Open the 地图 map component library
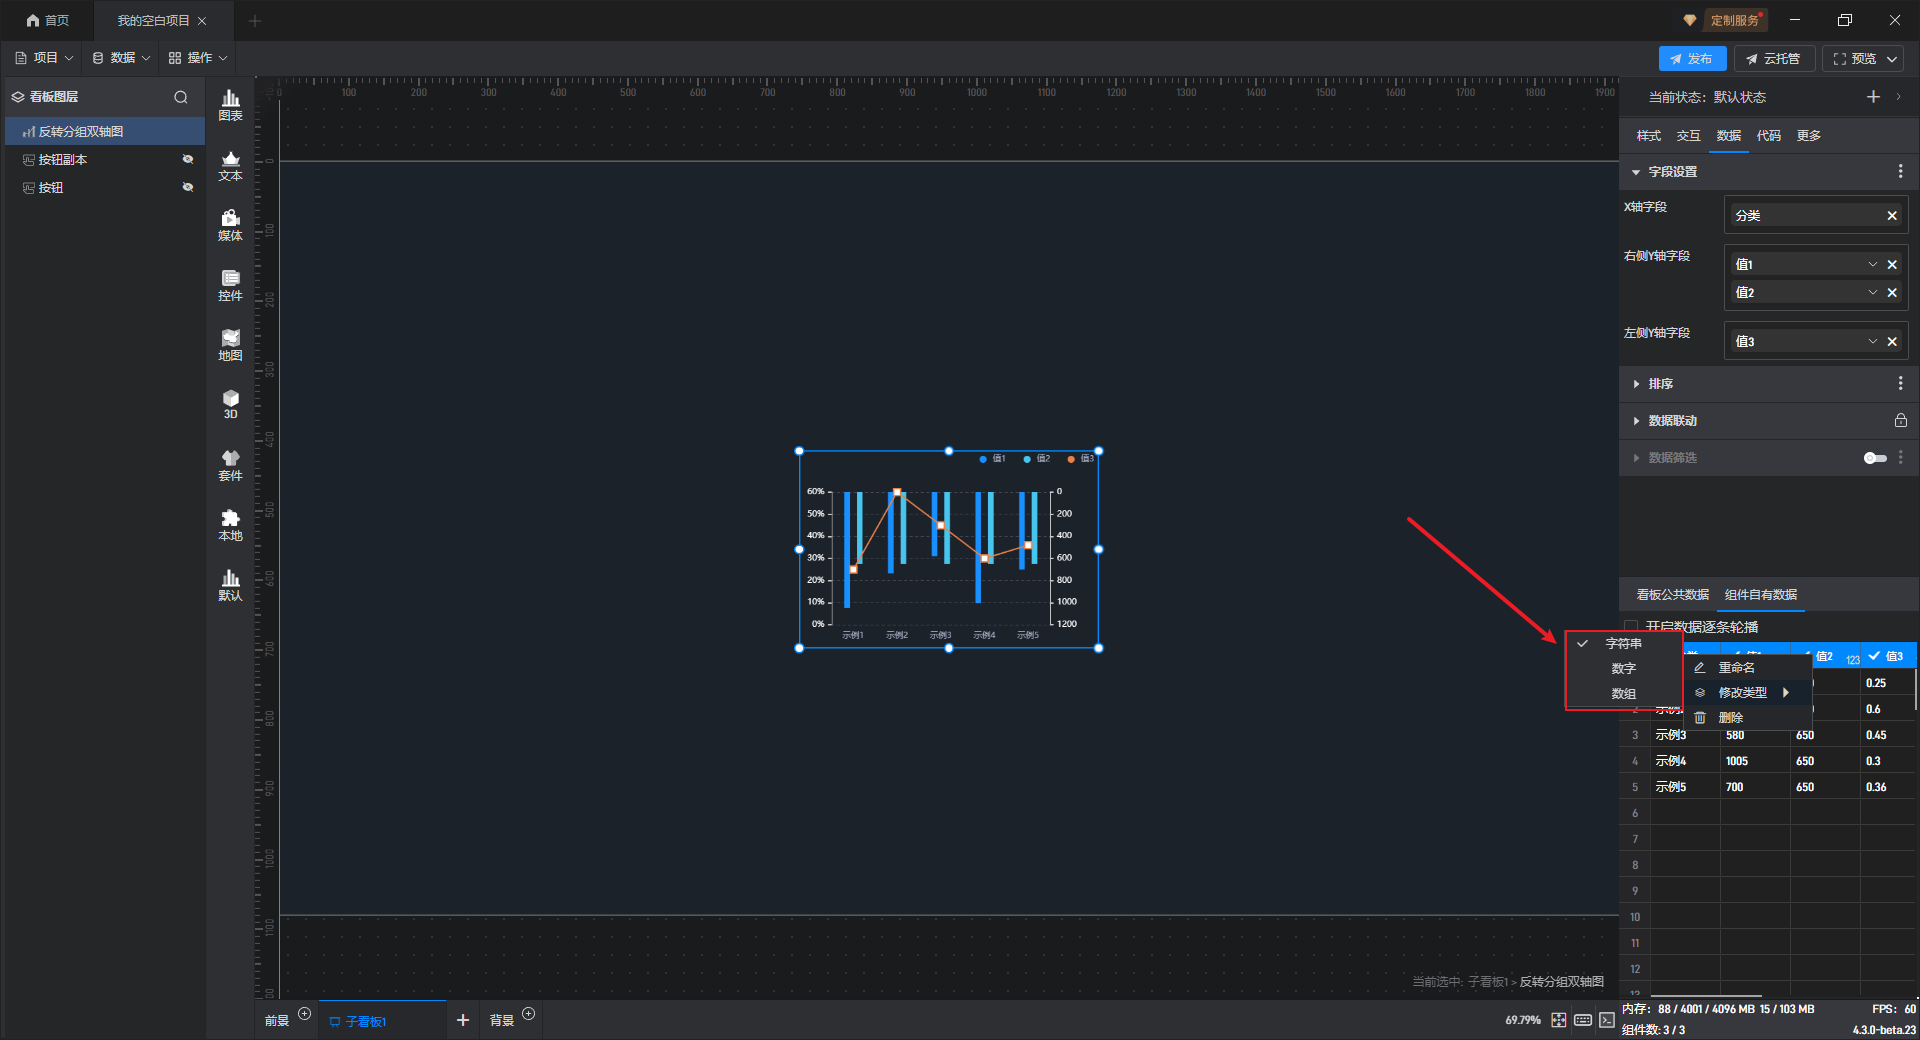This screenshot has width=1920, height=1040. 230,345
